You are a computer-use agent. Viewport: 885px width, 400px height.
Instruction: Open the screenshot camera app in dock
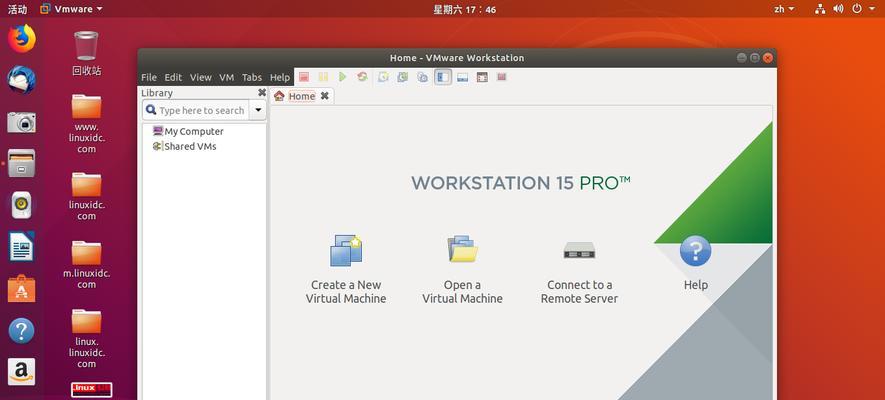21,122
